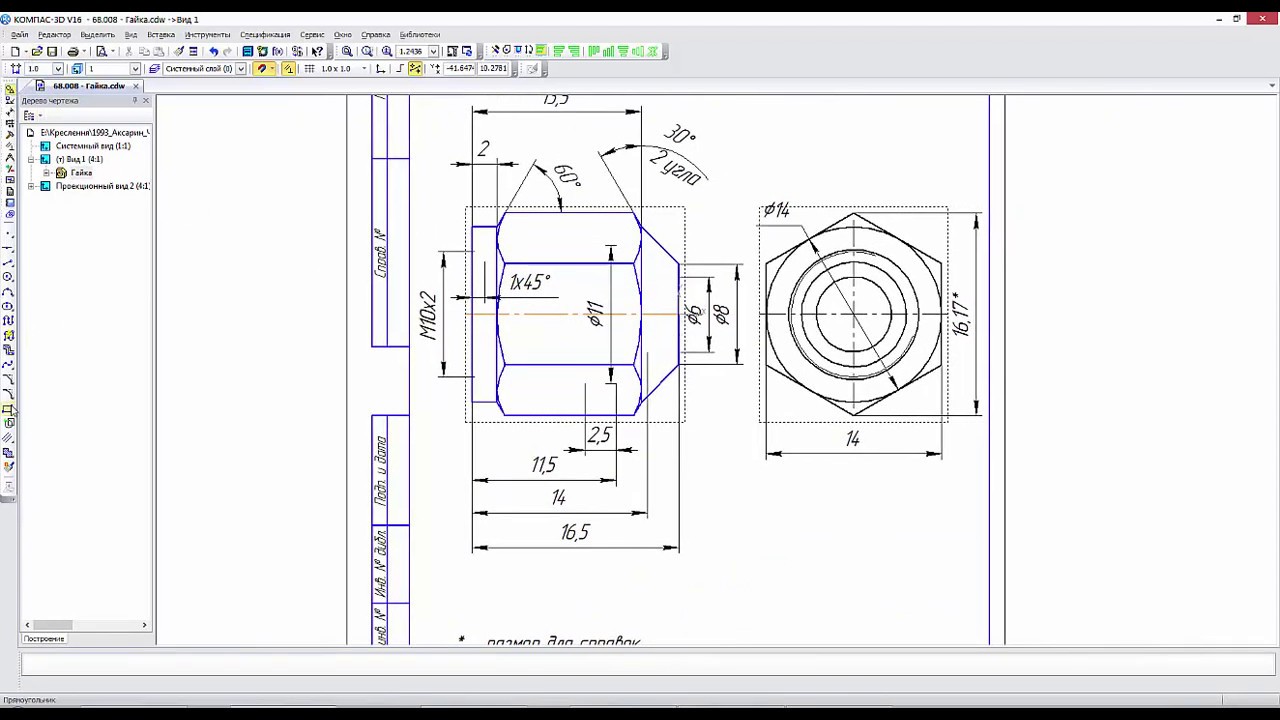Open the view number dropdown

[x=135, y=69]
